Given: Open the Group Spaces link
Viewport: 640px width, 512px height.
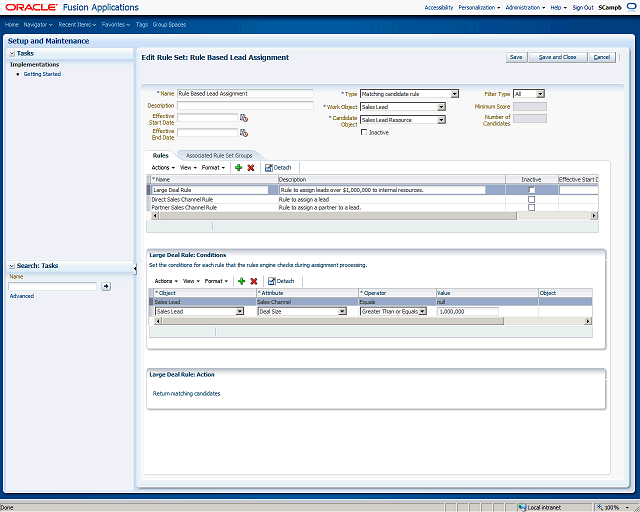Looking at the screenshot, I should [169, 24].
